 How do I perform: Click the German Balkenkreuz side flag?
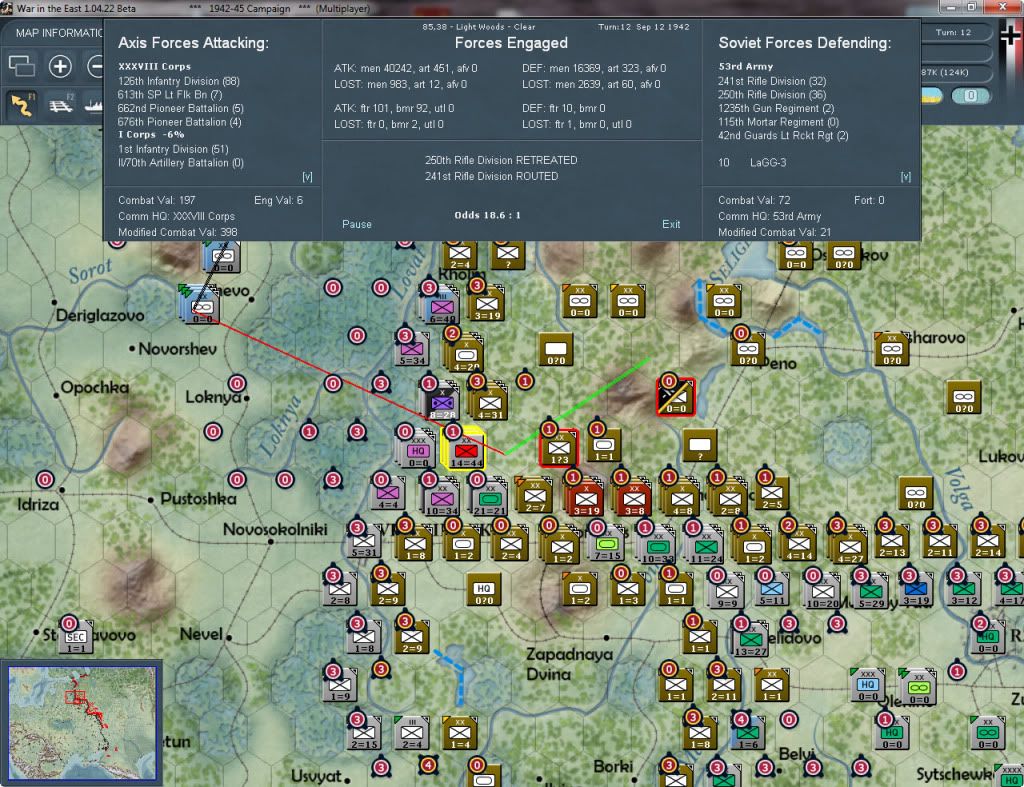[1011, 37]
